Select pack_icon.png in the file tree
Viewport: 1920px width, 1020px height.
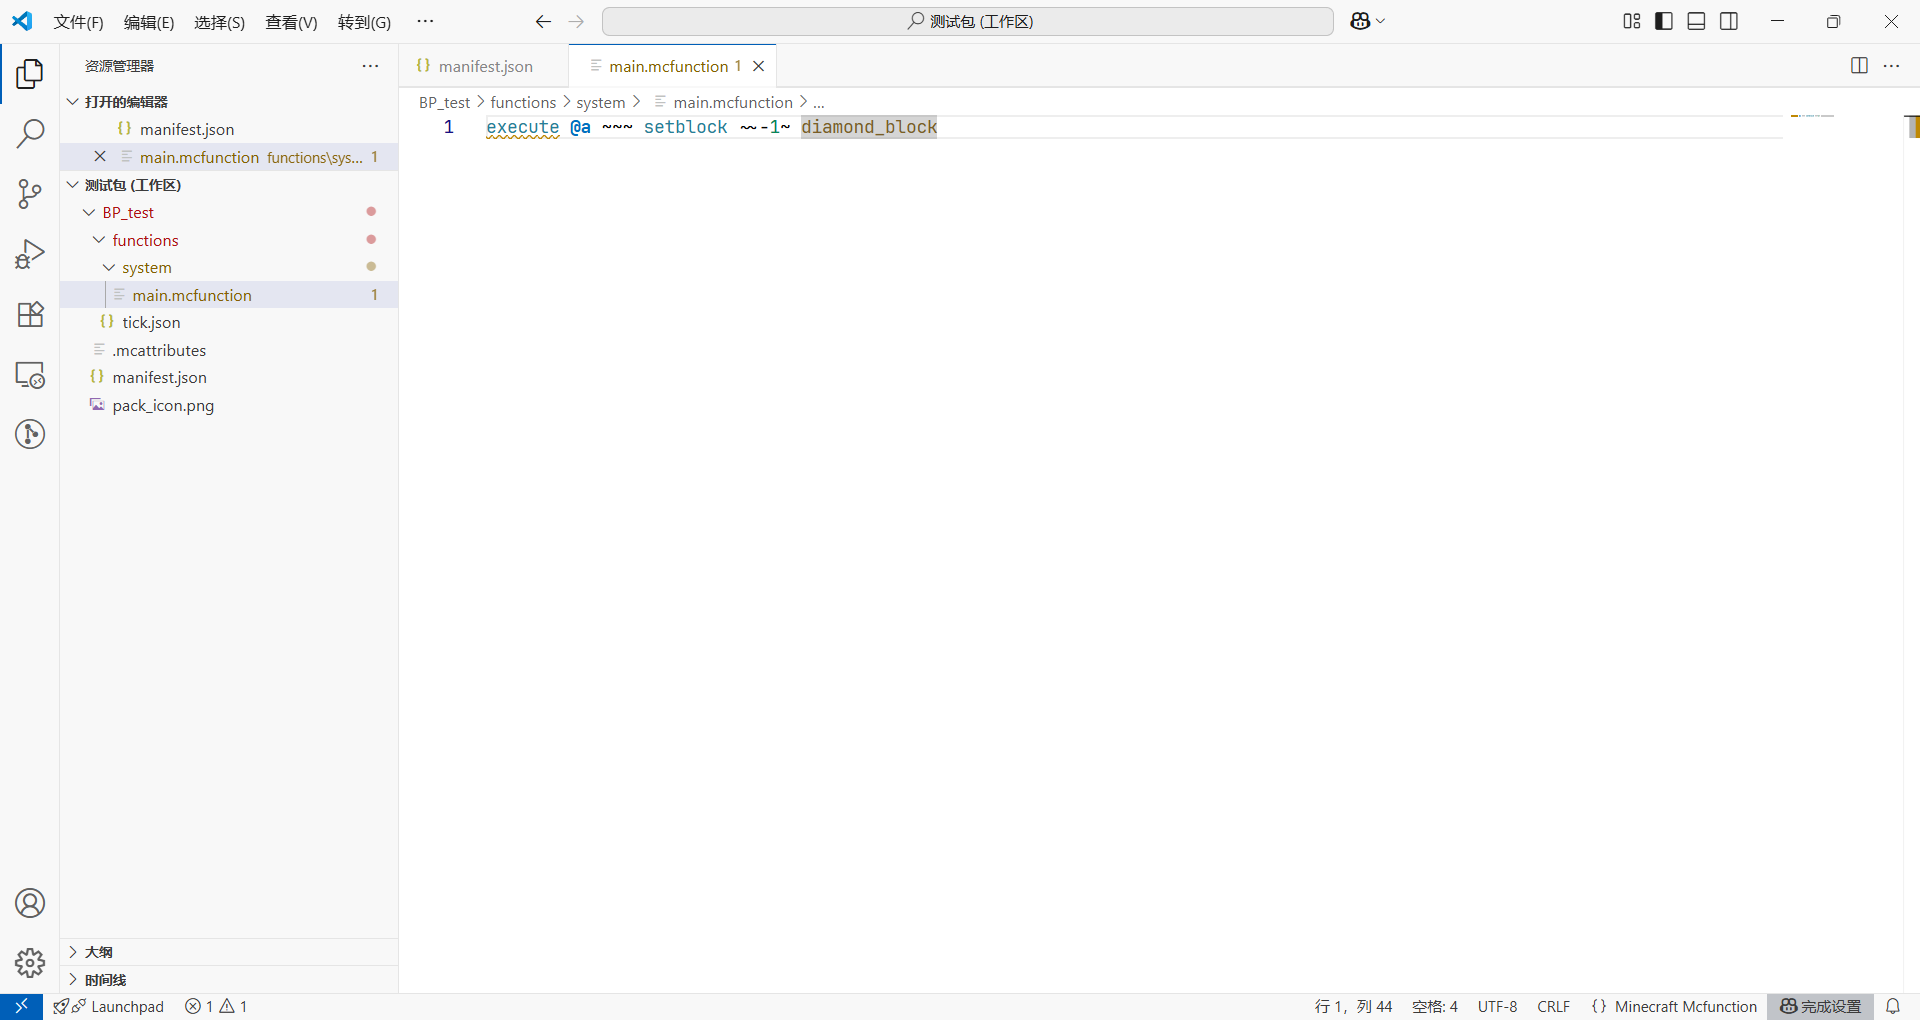tap(229, 405)
